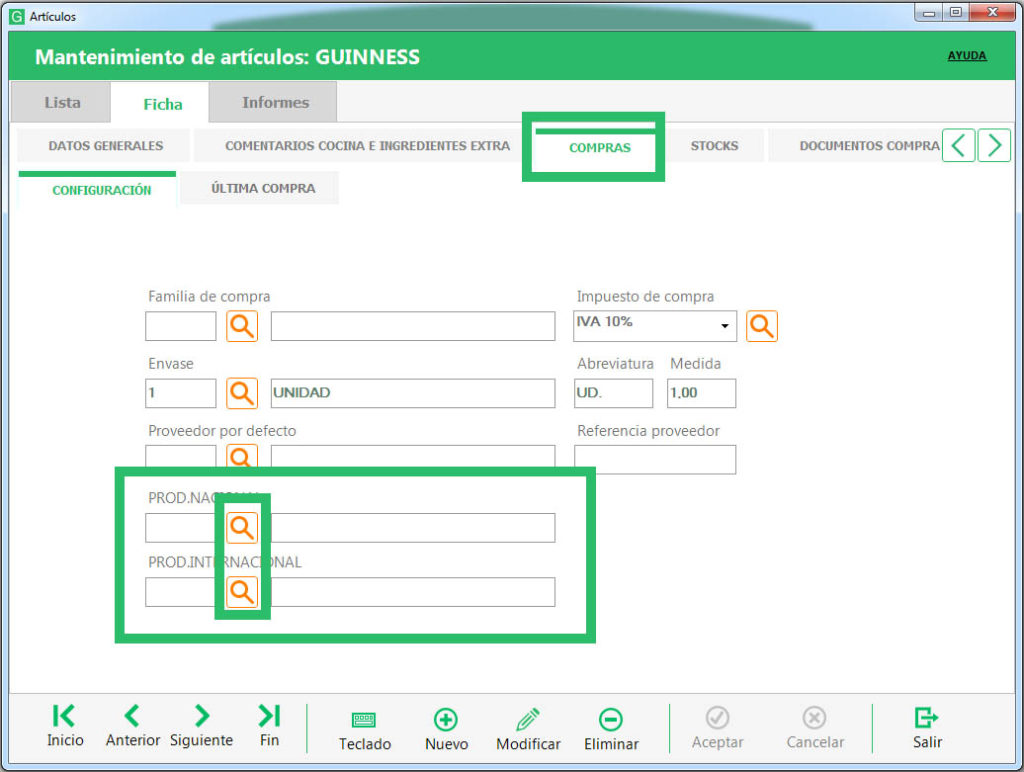Viewport: 1024px width, 772px height.
Task: Click the Familia de compra search magnifier
Action: (242, 326)
